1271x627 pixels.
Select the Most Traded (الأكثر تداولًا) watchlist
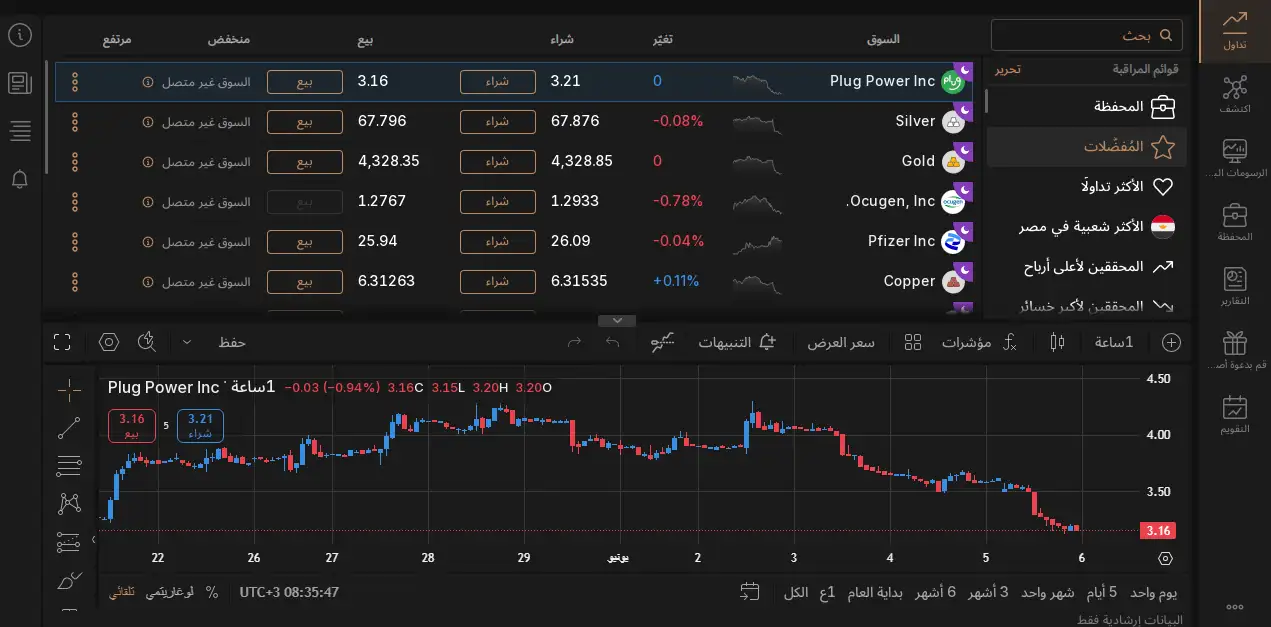pyautogui.click(x=1086, y=187)
